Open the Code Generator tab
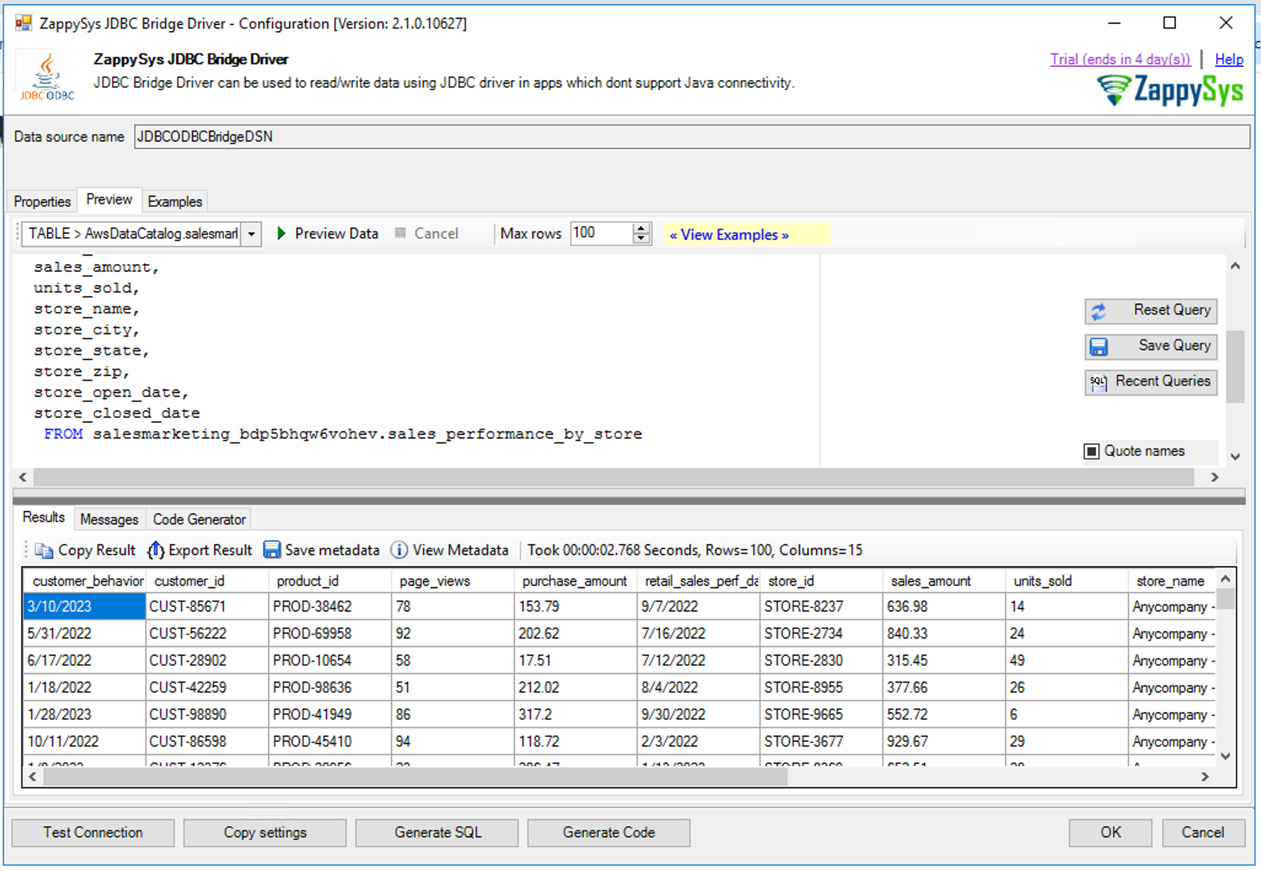Image resolution: width=1261 pixels, height=871 pixels. point(198,519)
